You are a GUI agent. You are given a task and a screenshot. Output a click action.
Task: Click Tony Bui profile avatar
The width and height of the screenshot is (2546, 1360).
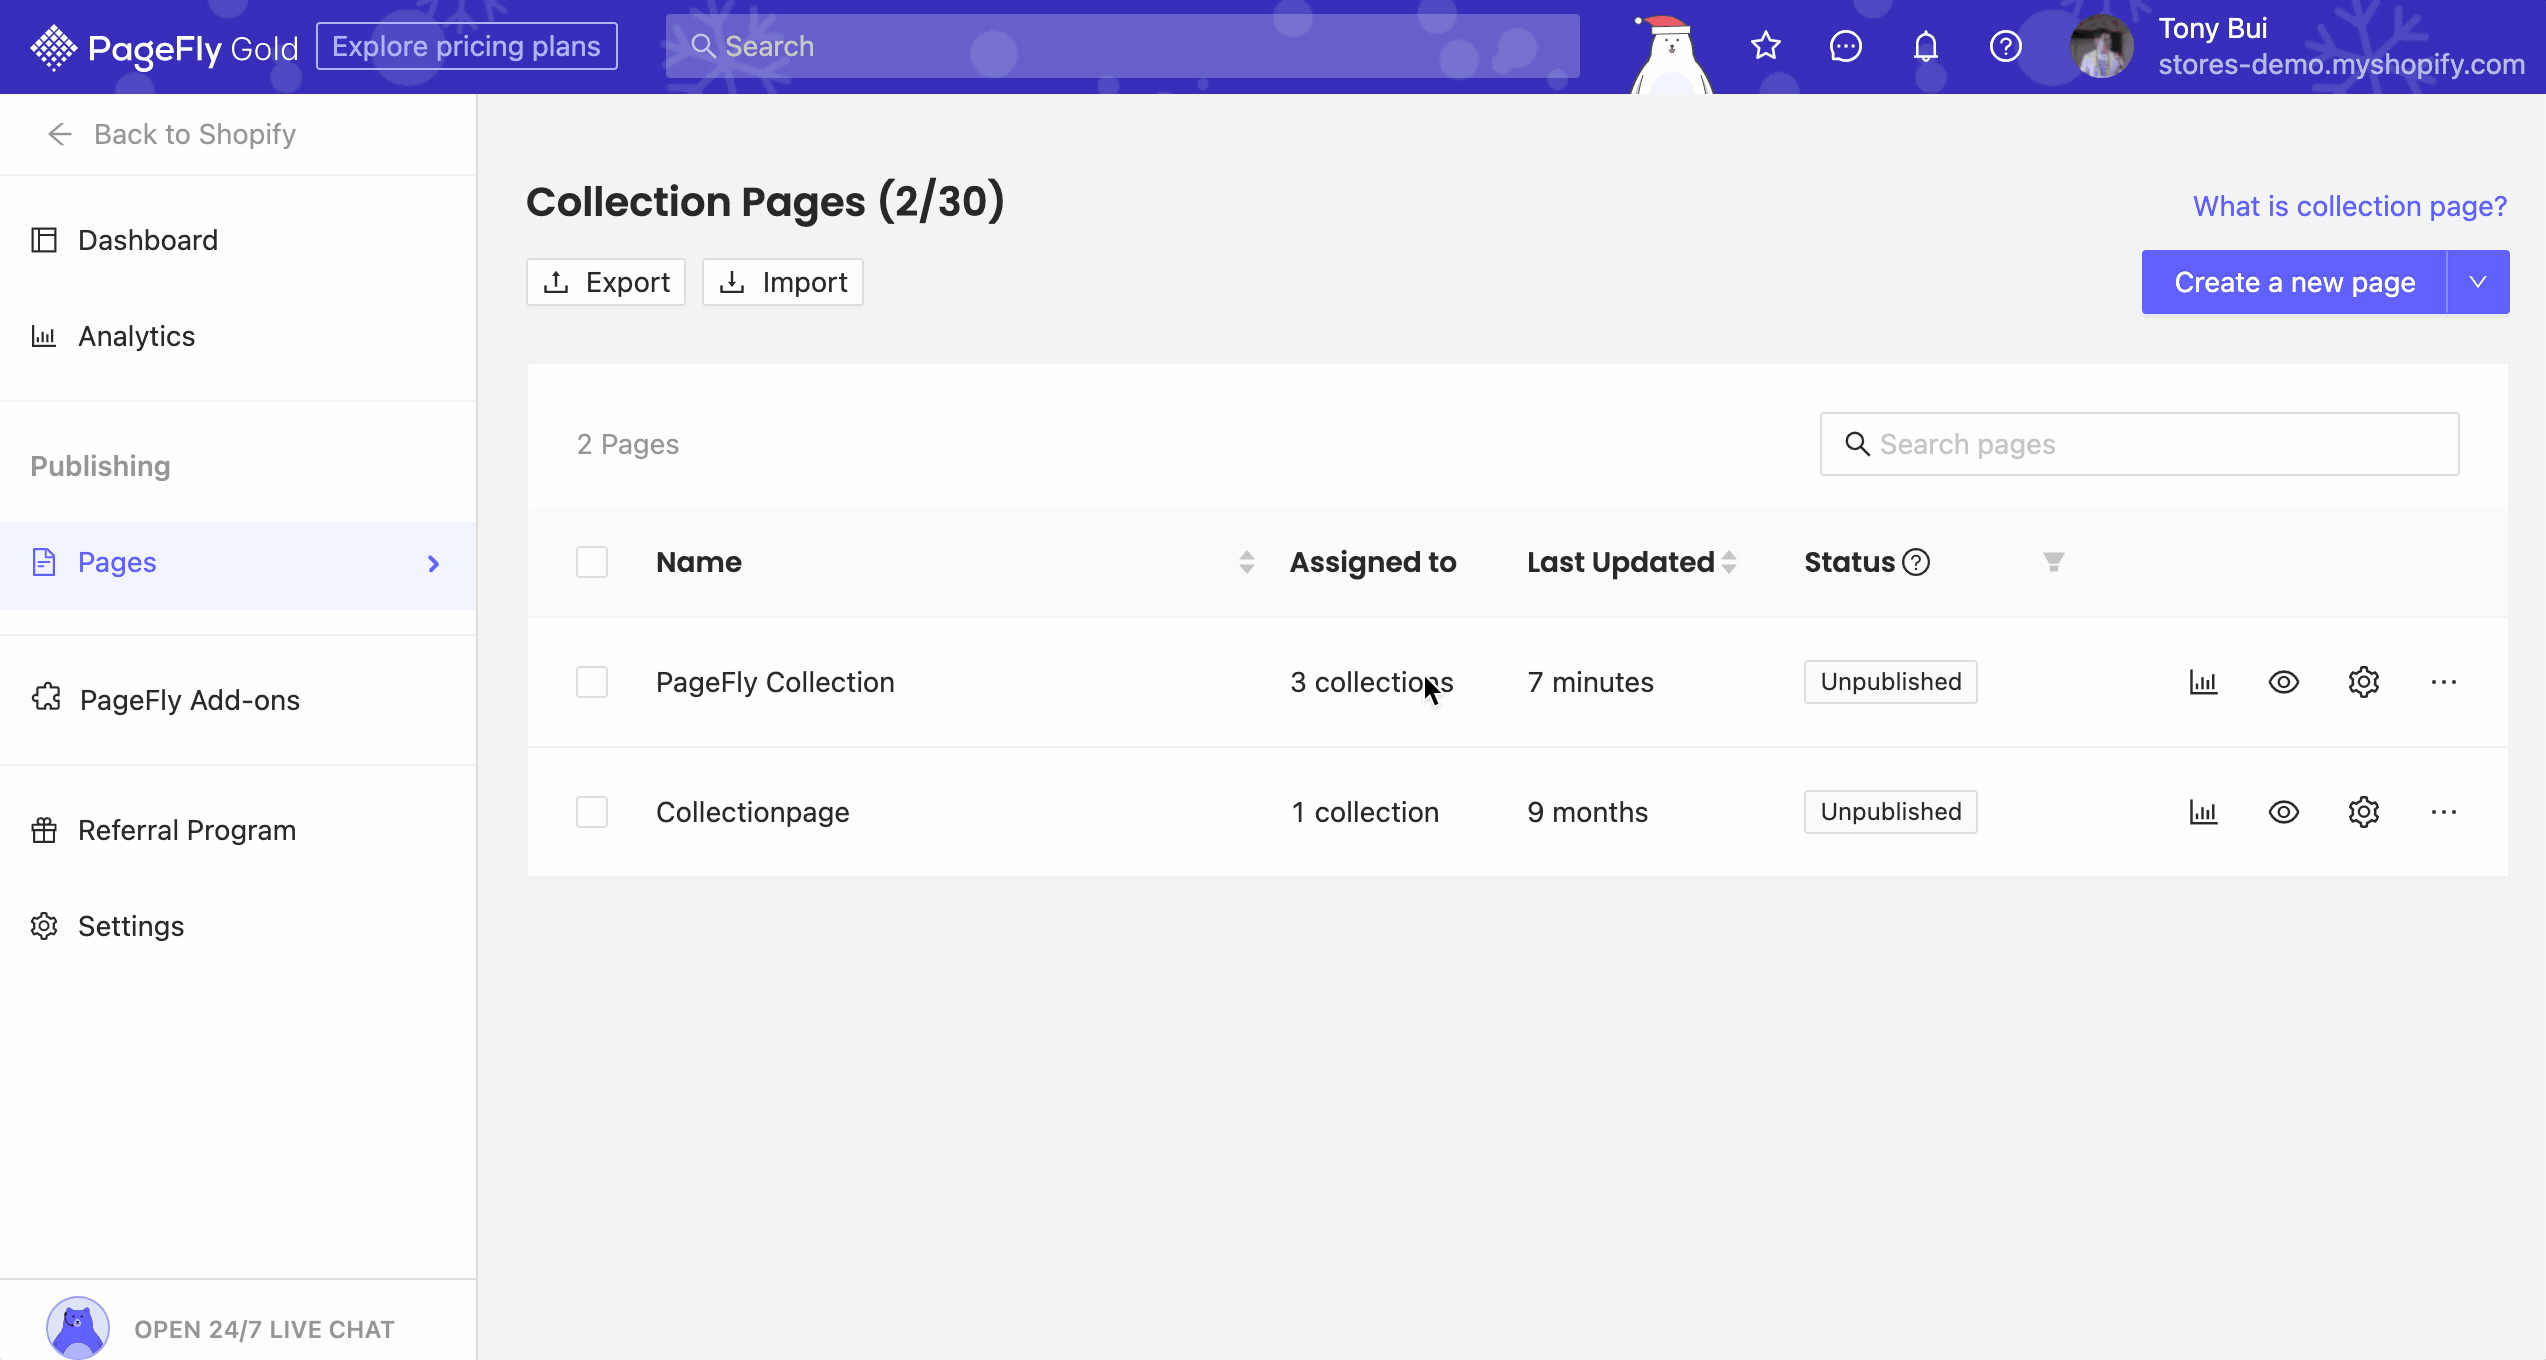(2101, 46)
